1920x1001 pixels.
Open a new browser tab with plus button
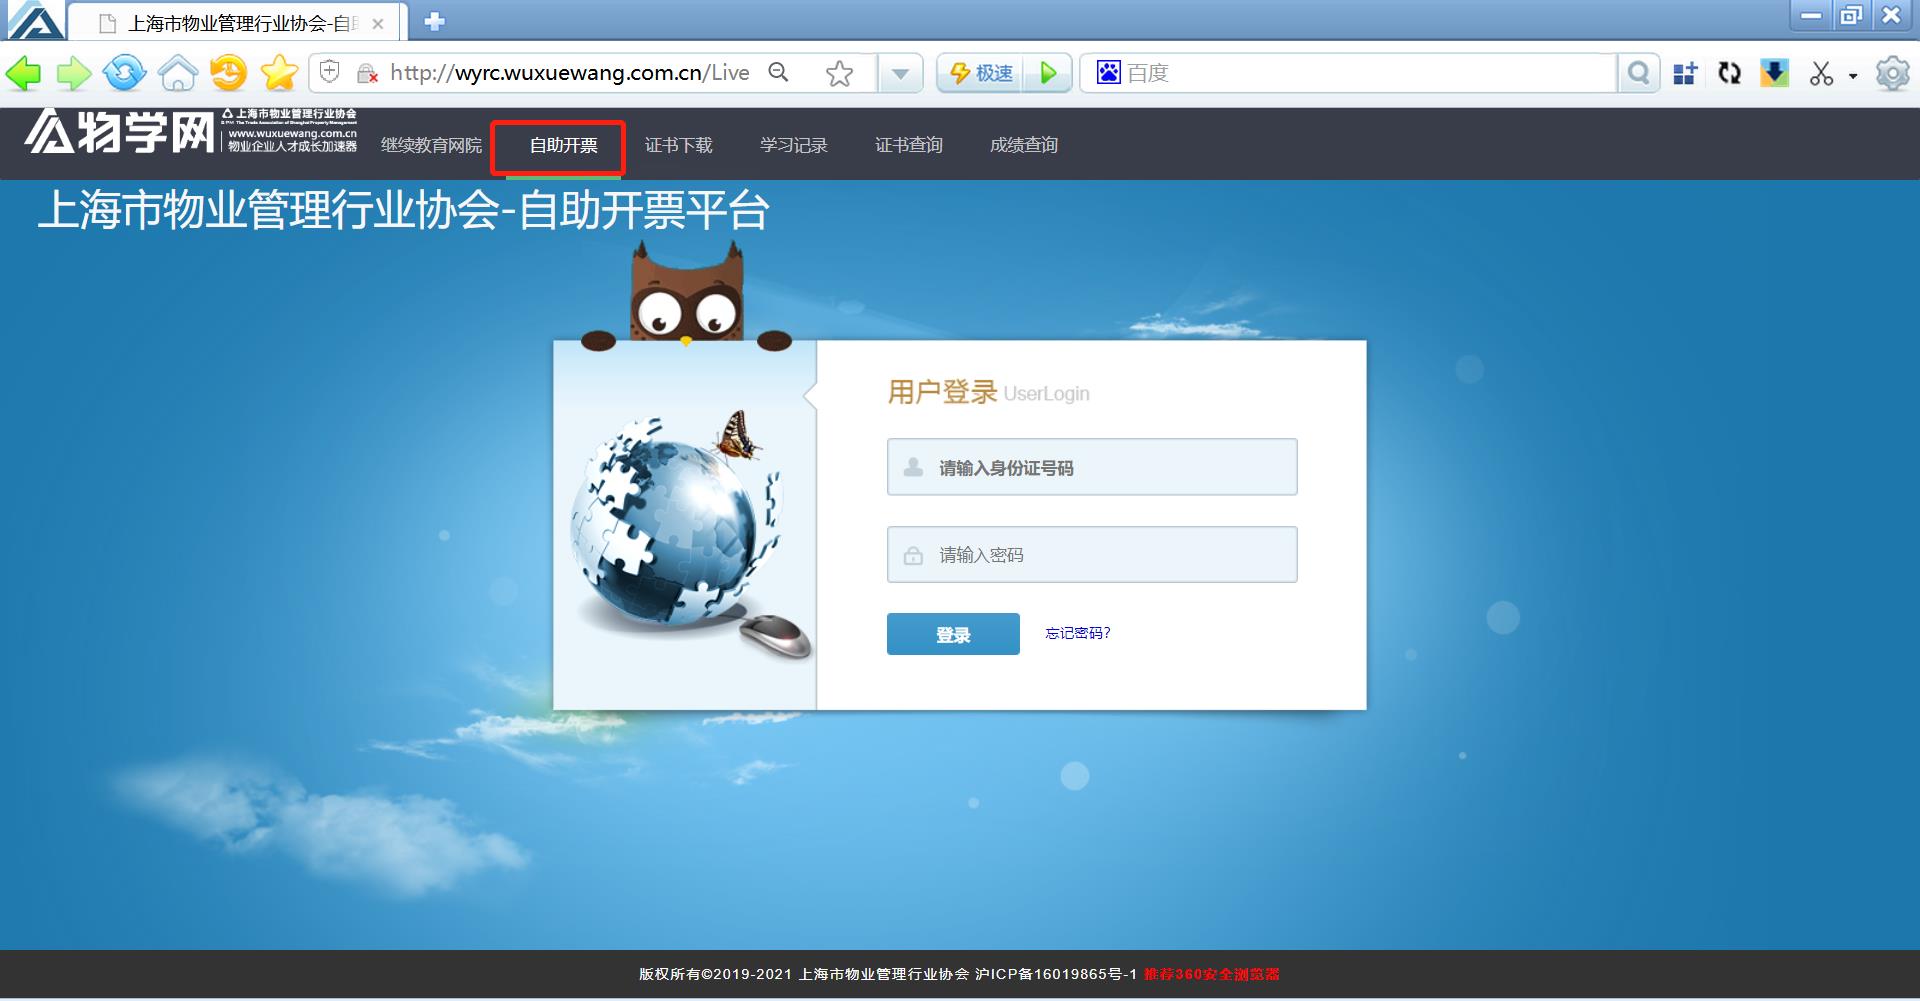coord(434,22)
